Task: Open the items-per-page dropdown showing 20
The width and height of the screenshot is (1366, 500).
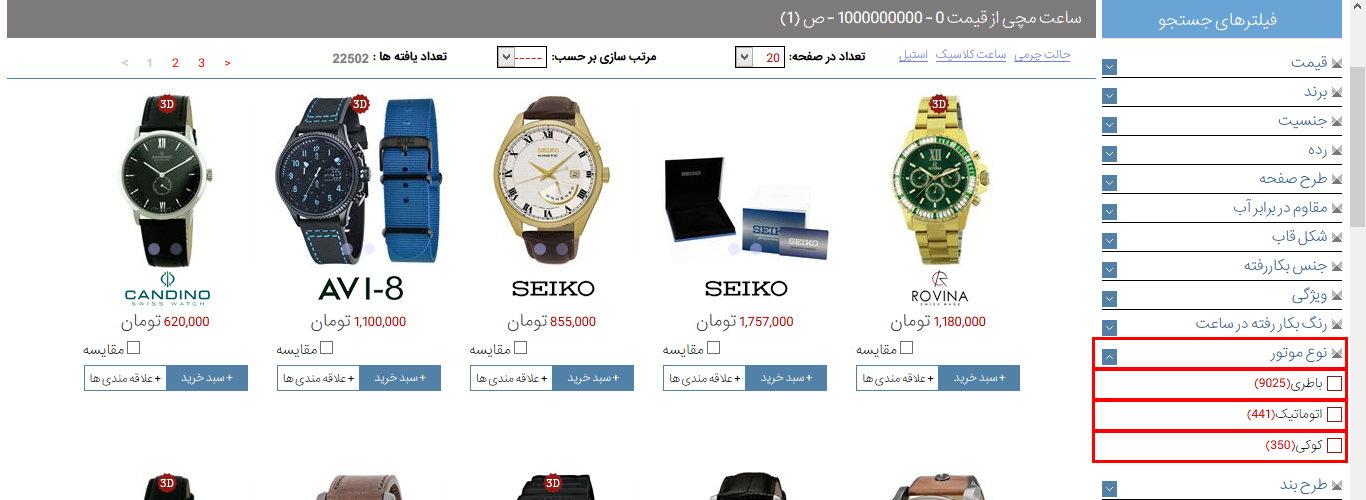Action: 759,57
